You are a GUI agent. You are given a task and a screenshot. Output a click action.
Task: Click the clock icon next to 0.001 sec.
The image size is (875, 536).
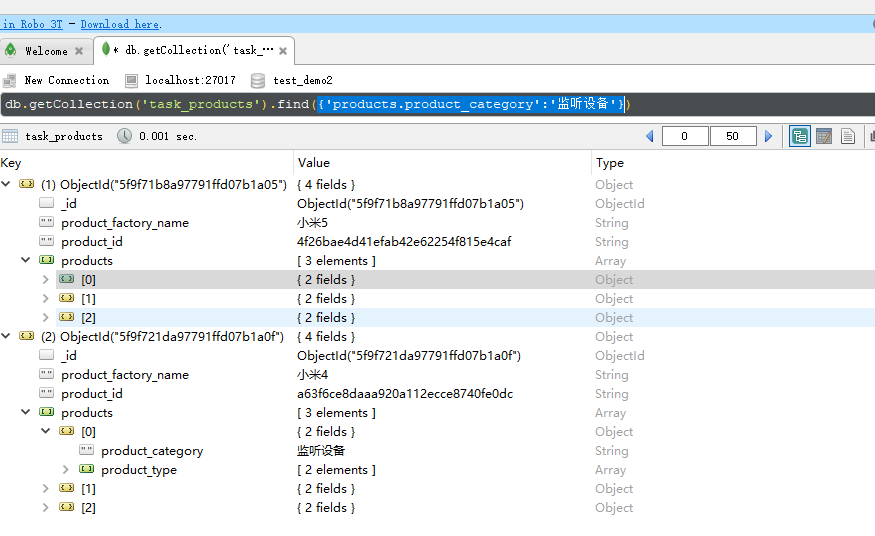click(124, 136)
